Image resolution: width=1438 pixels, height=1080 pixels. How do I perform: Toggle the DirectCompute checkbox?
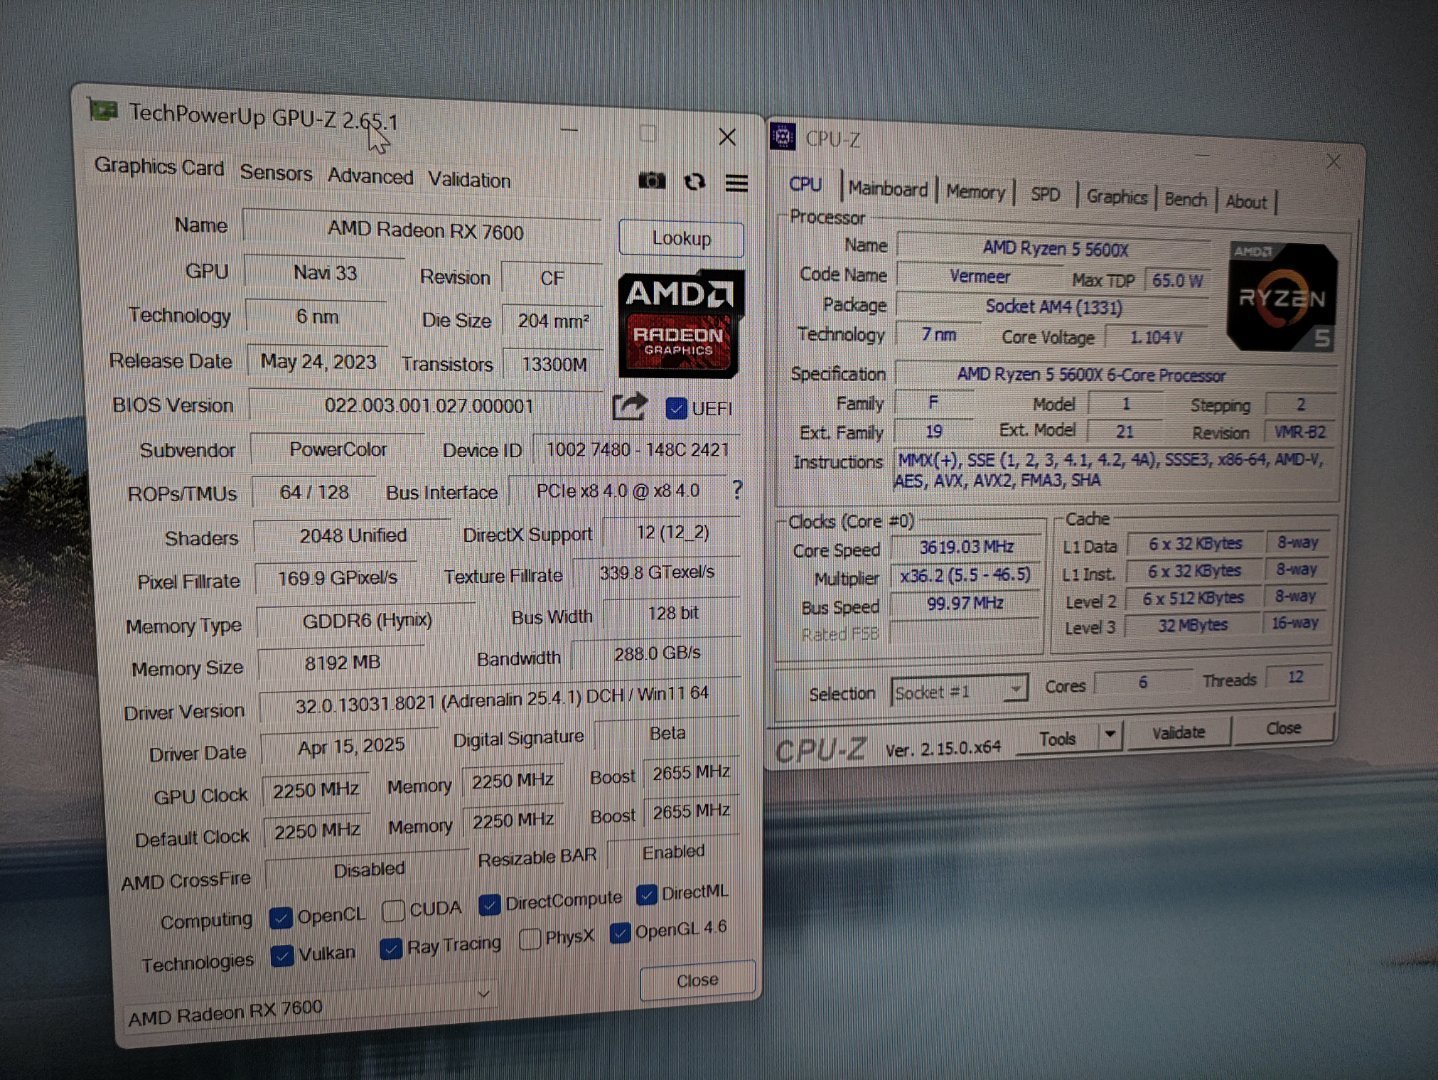489,905
